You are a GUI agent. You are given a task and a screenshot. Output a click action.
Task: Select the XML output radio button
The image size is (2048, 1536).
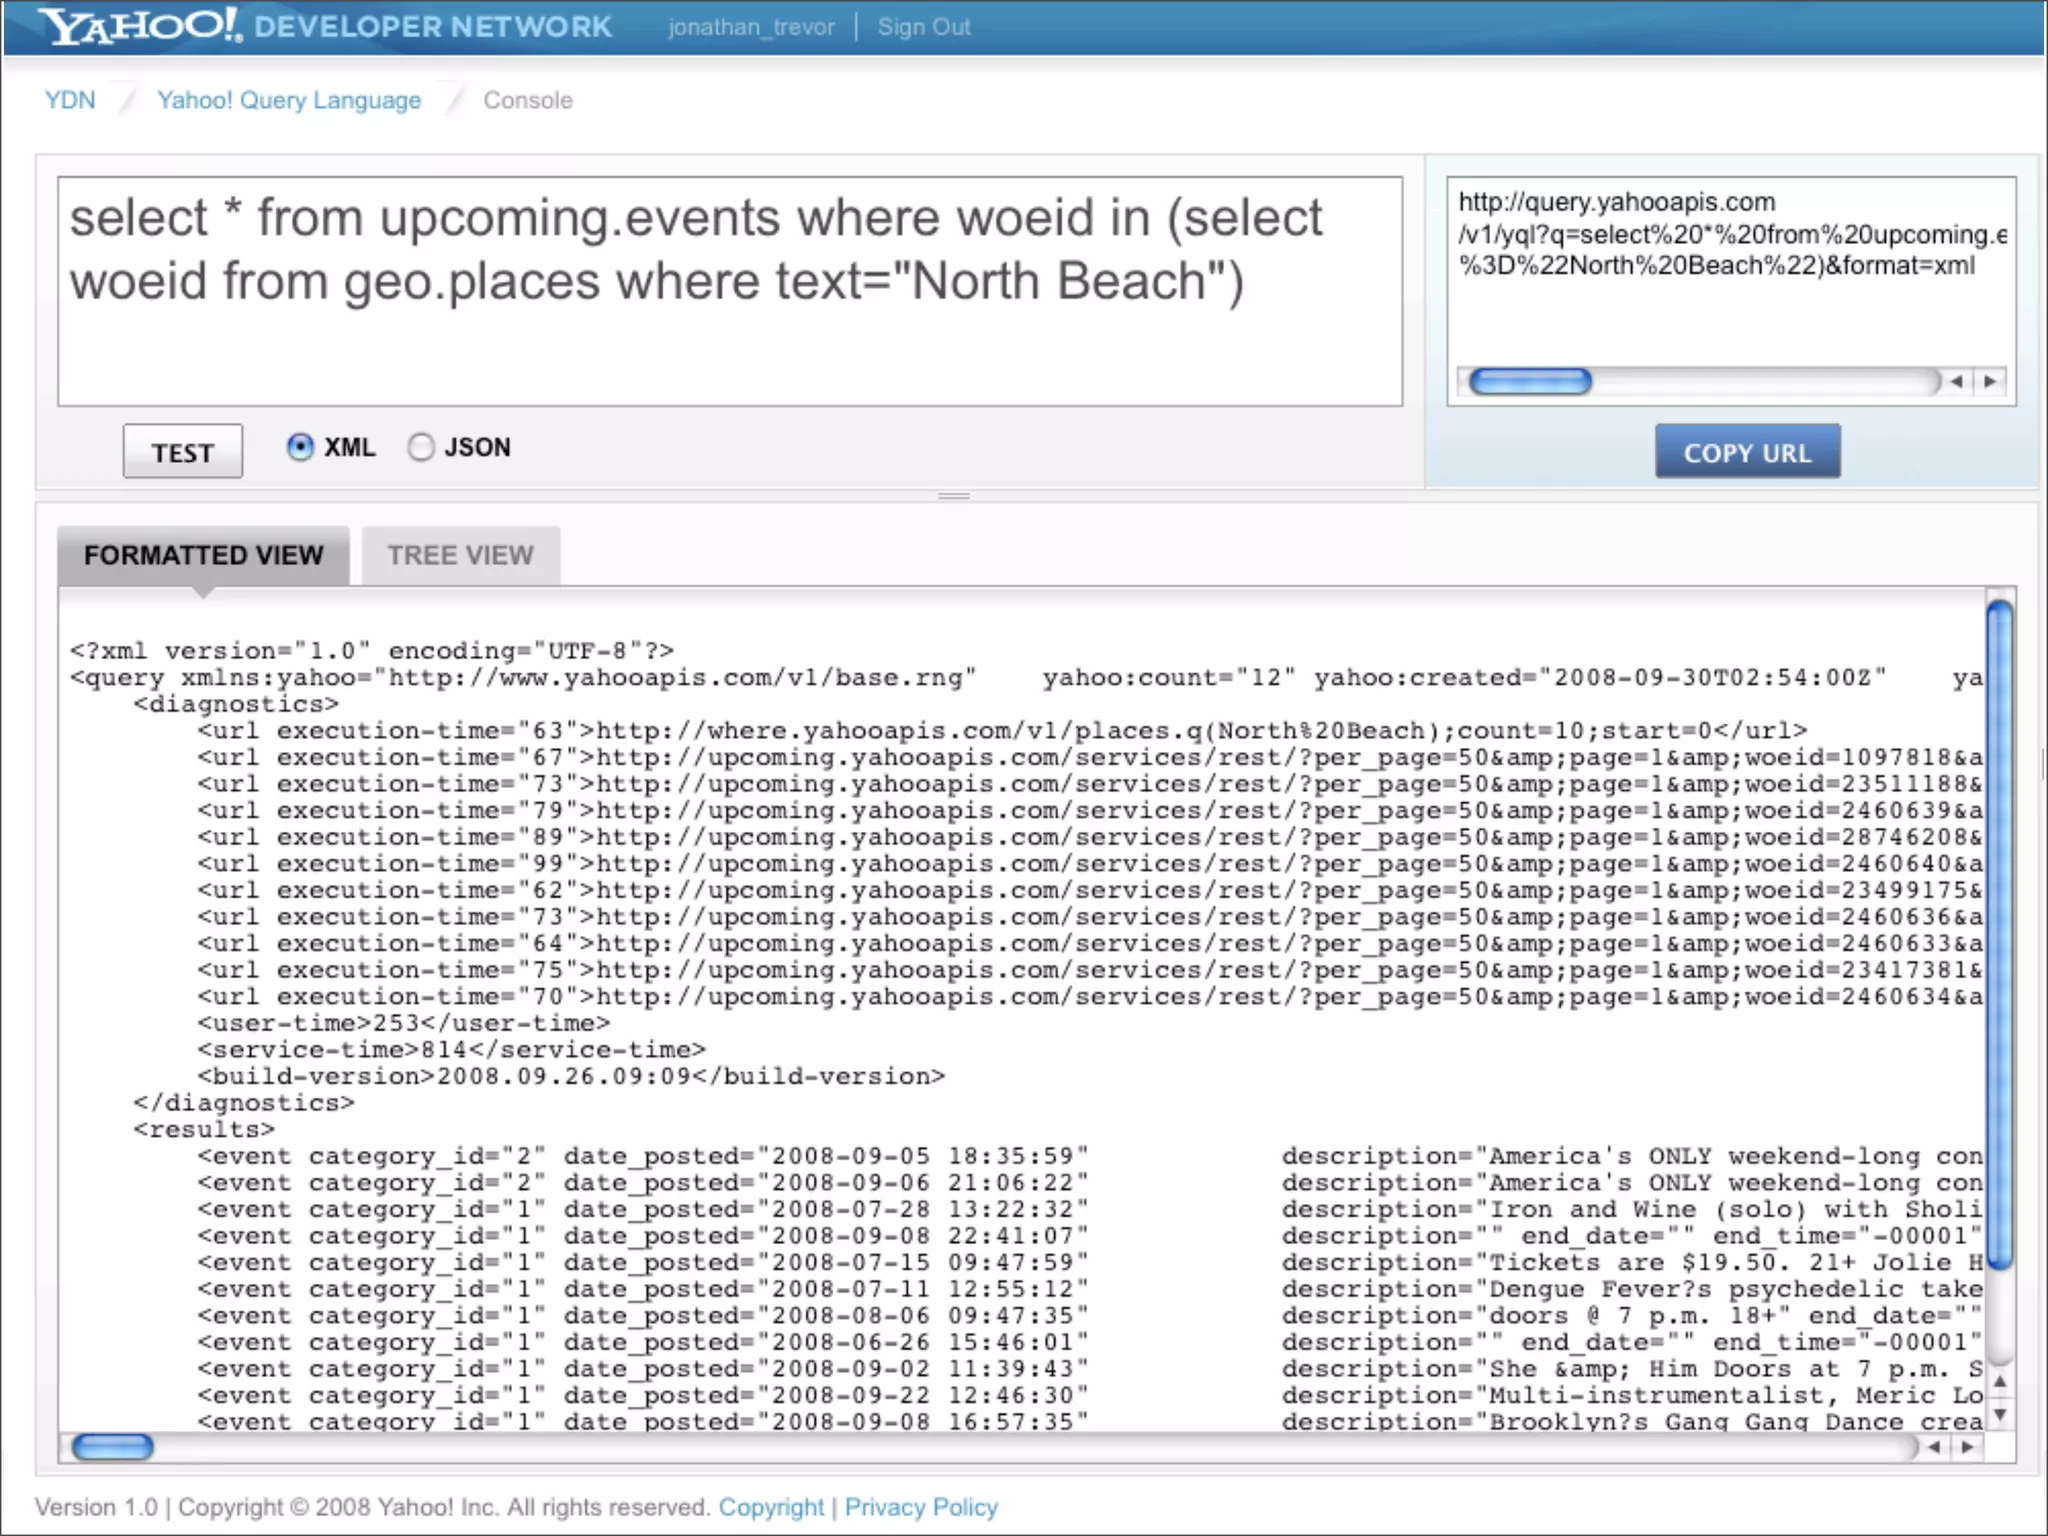click(x=300, y=447)
